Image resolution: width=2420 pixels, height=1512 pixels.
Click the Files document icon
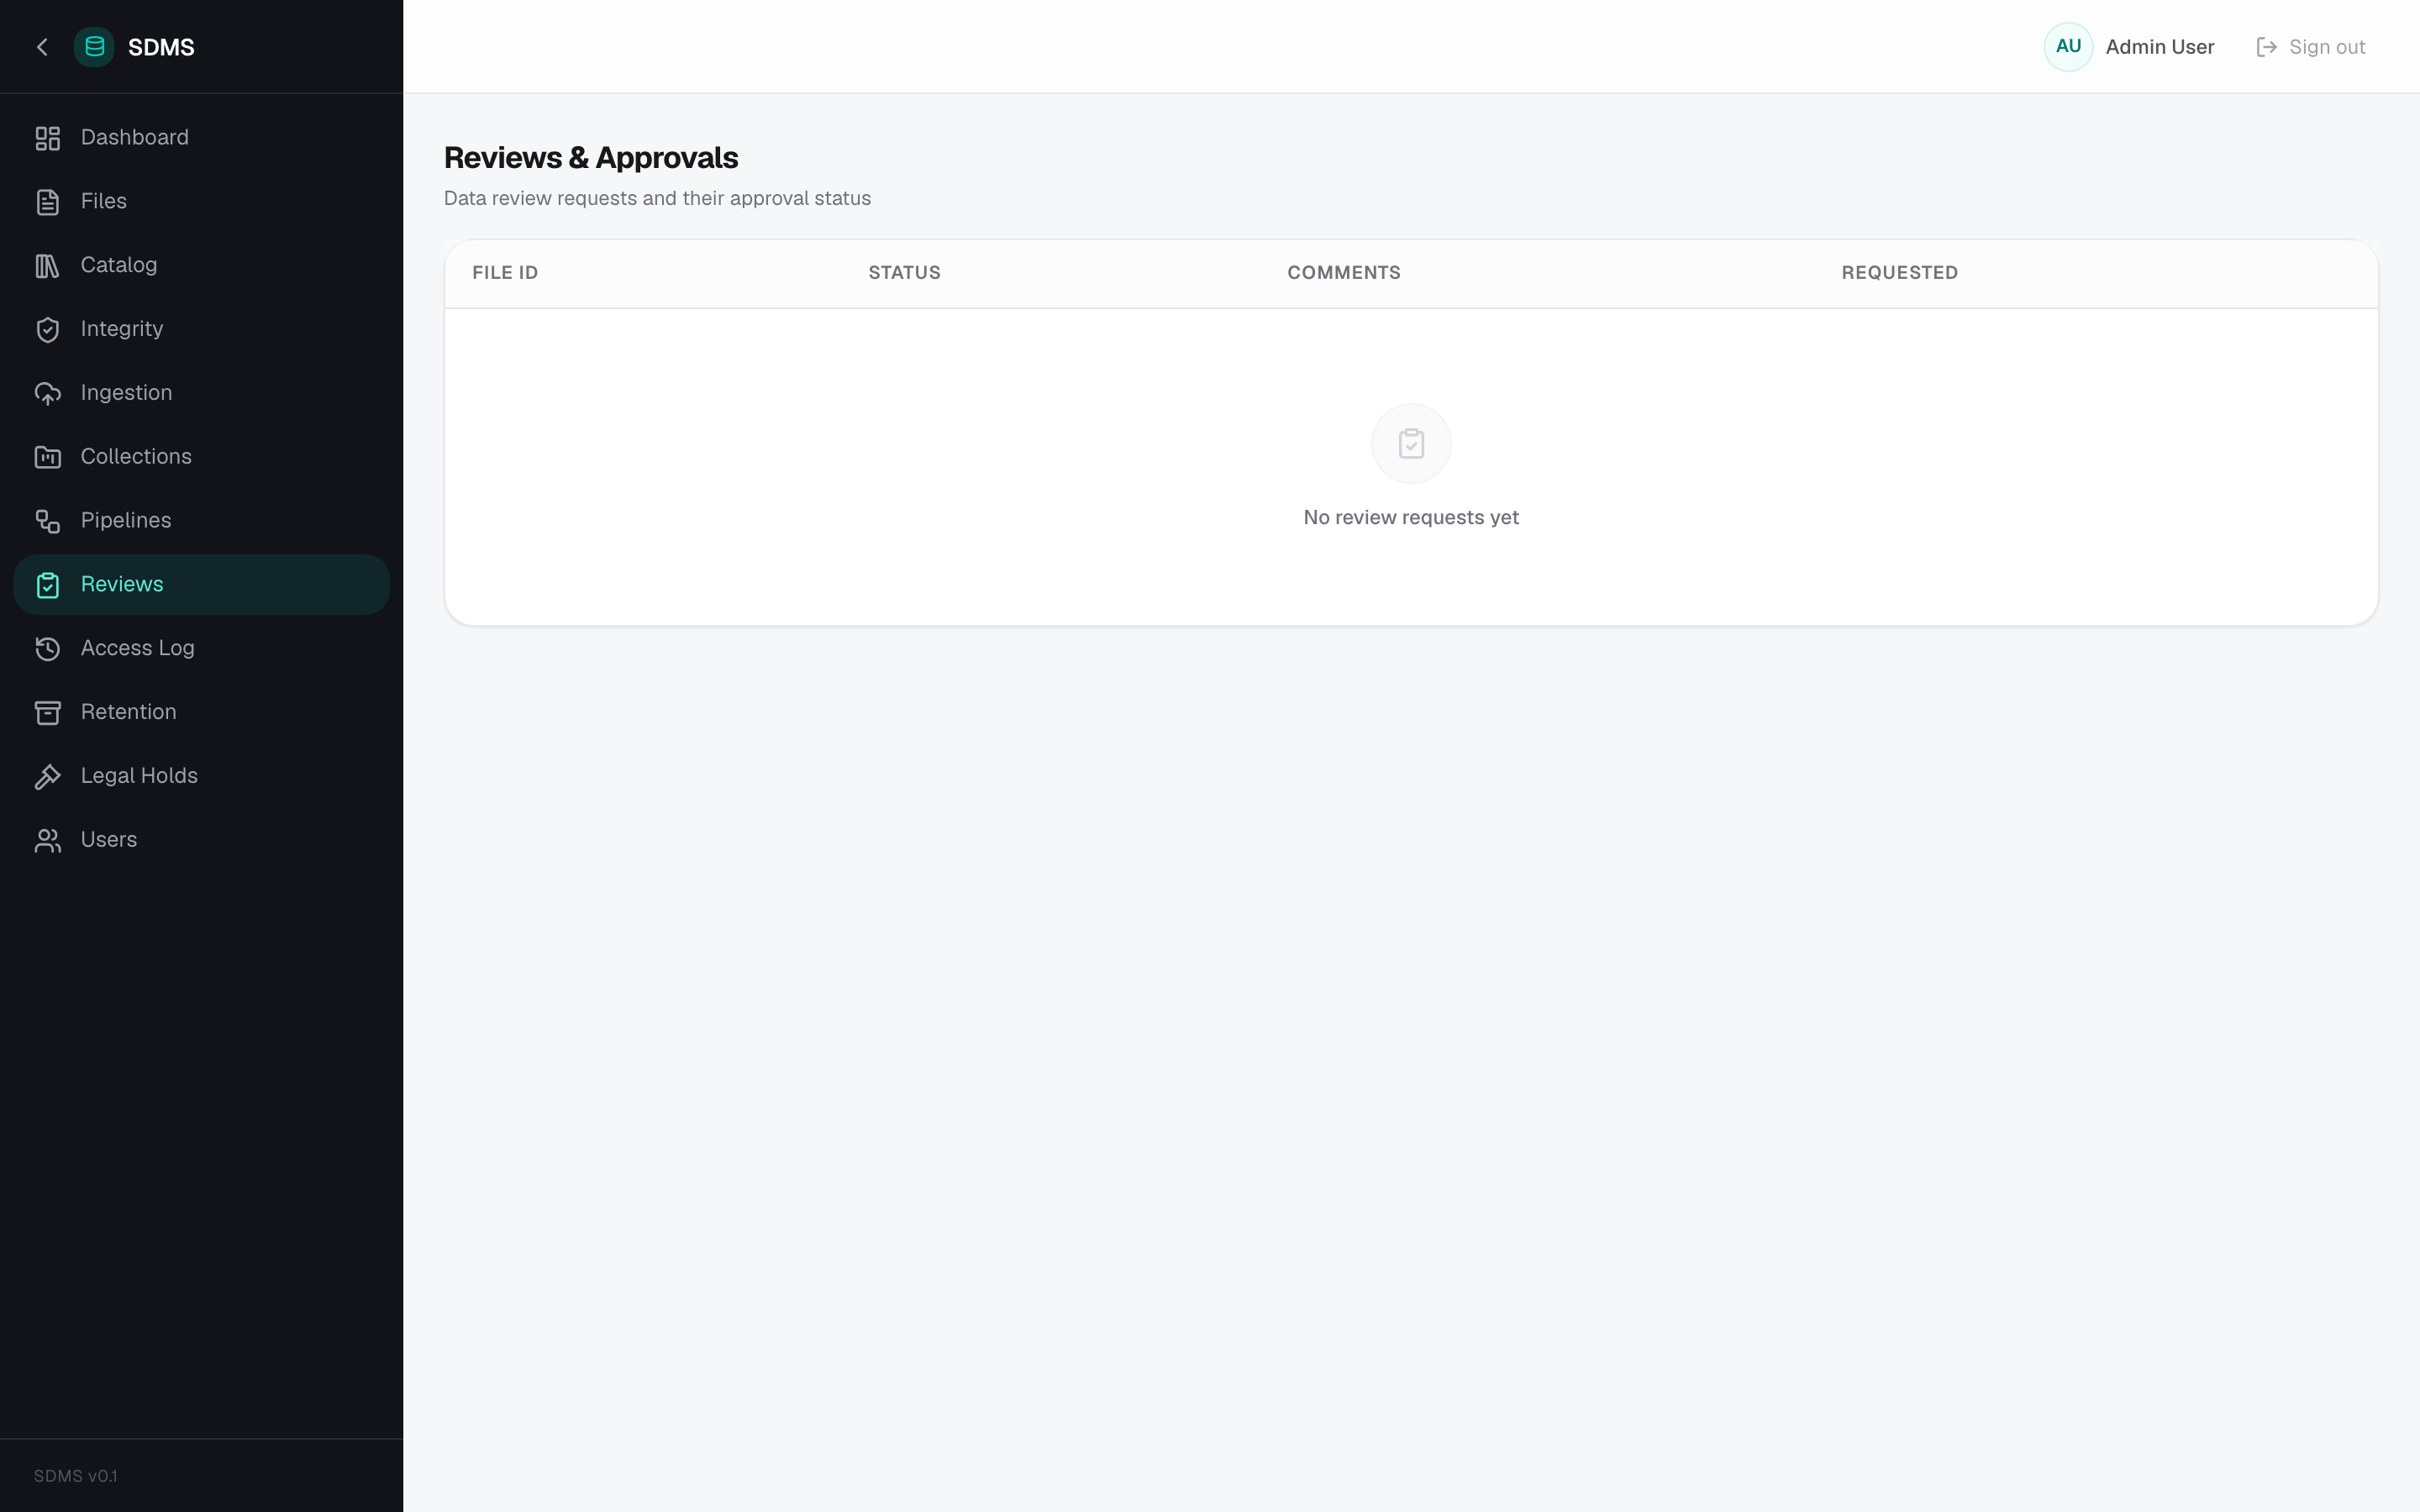pos(48,202)
